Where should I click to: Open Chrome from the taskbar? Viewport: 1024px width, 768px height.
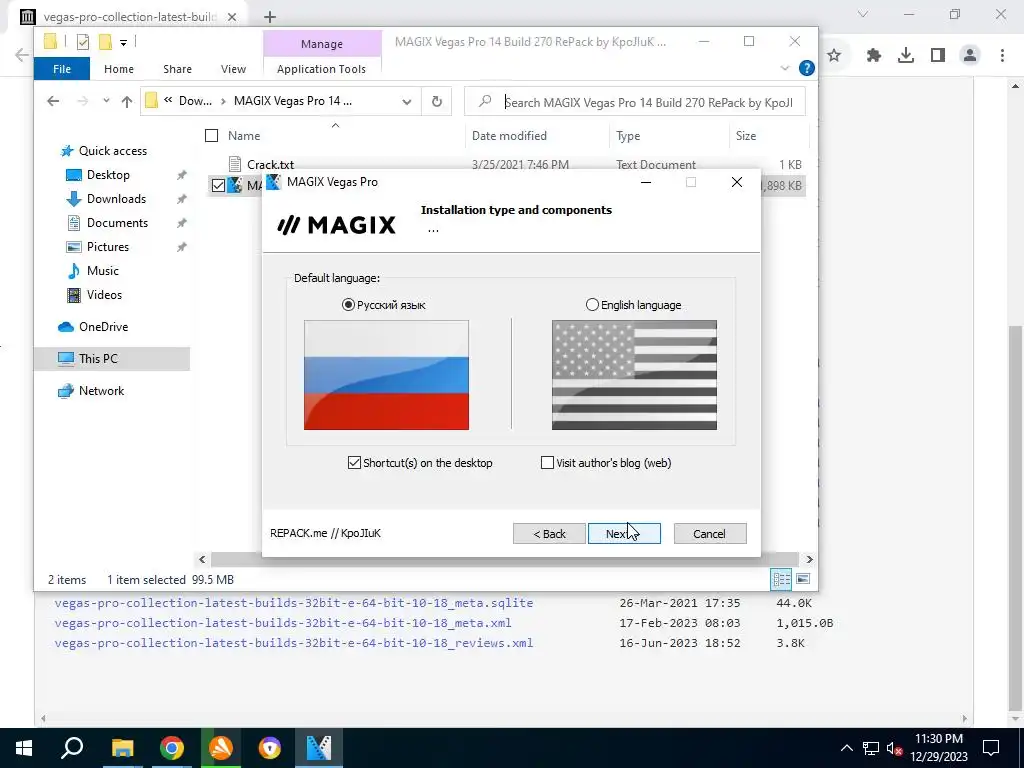(x=172, y=748)
